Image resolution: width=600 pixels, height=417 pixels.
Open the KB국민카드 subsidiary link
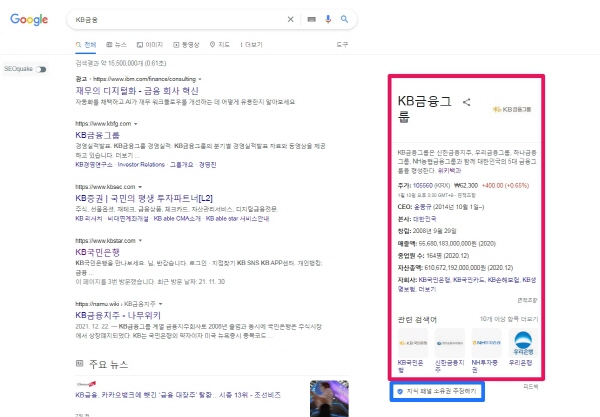pyautogui.click(x=469, y=280)
